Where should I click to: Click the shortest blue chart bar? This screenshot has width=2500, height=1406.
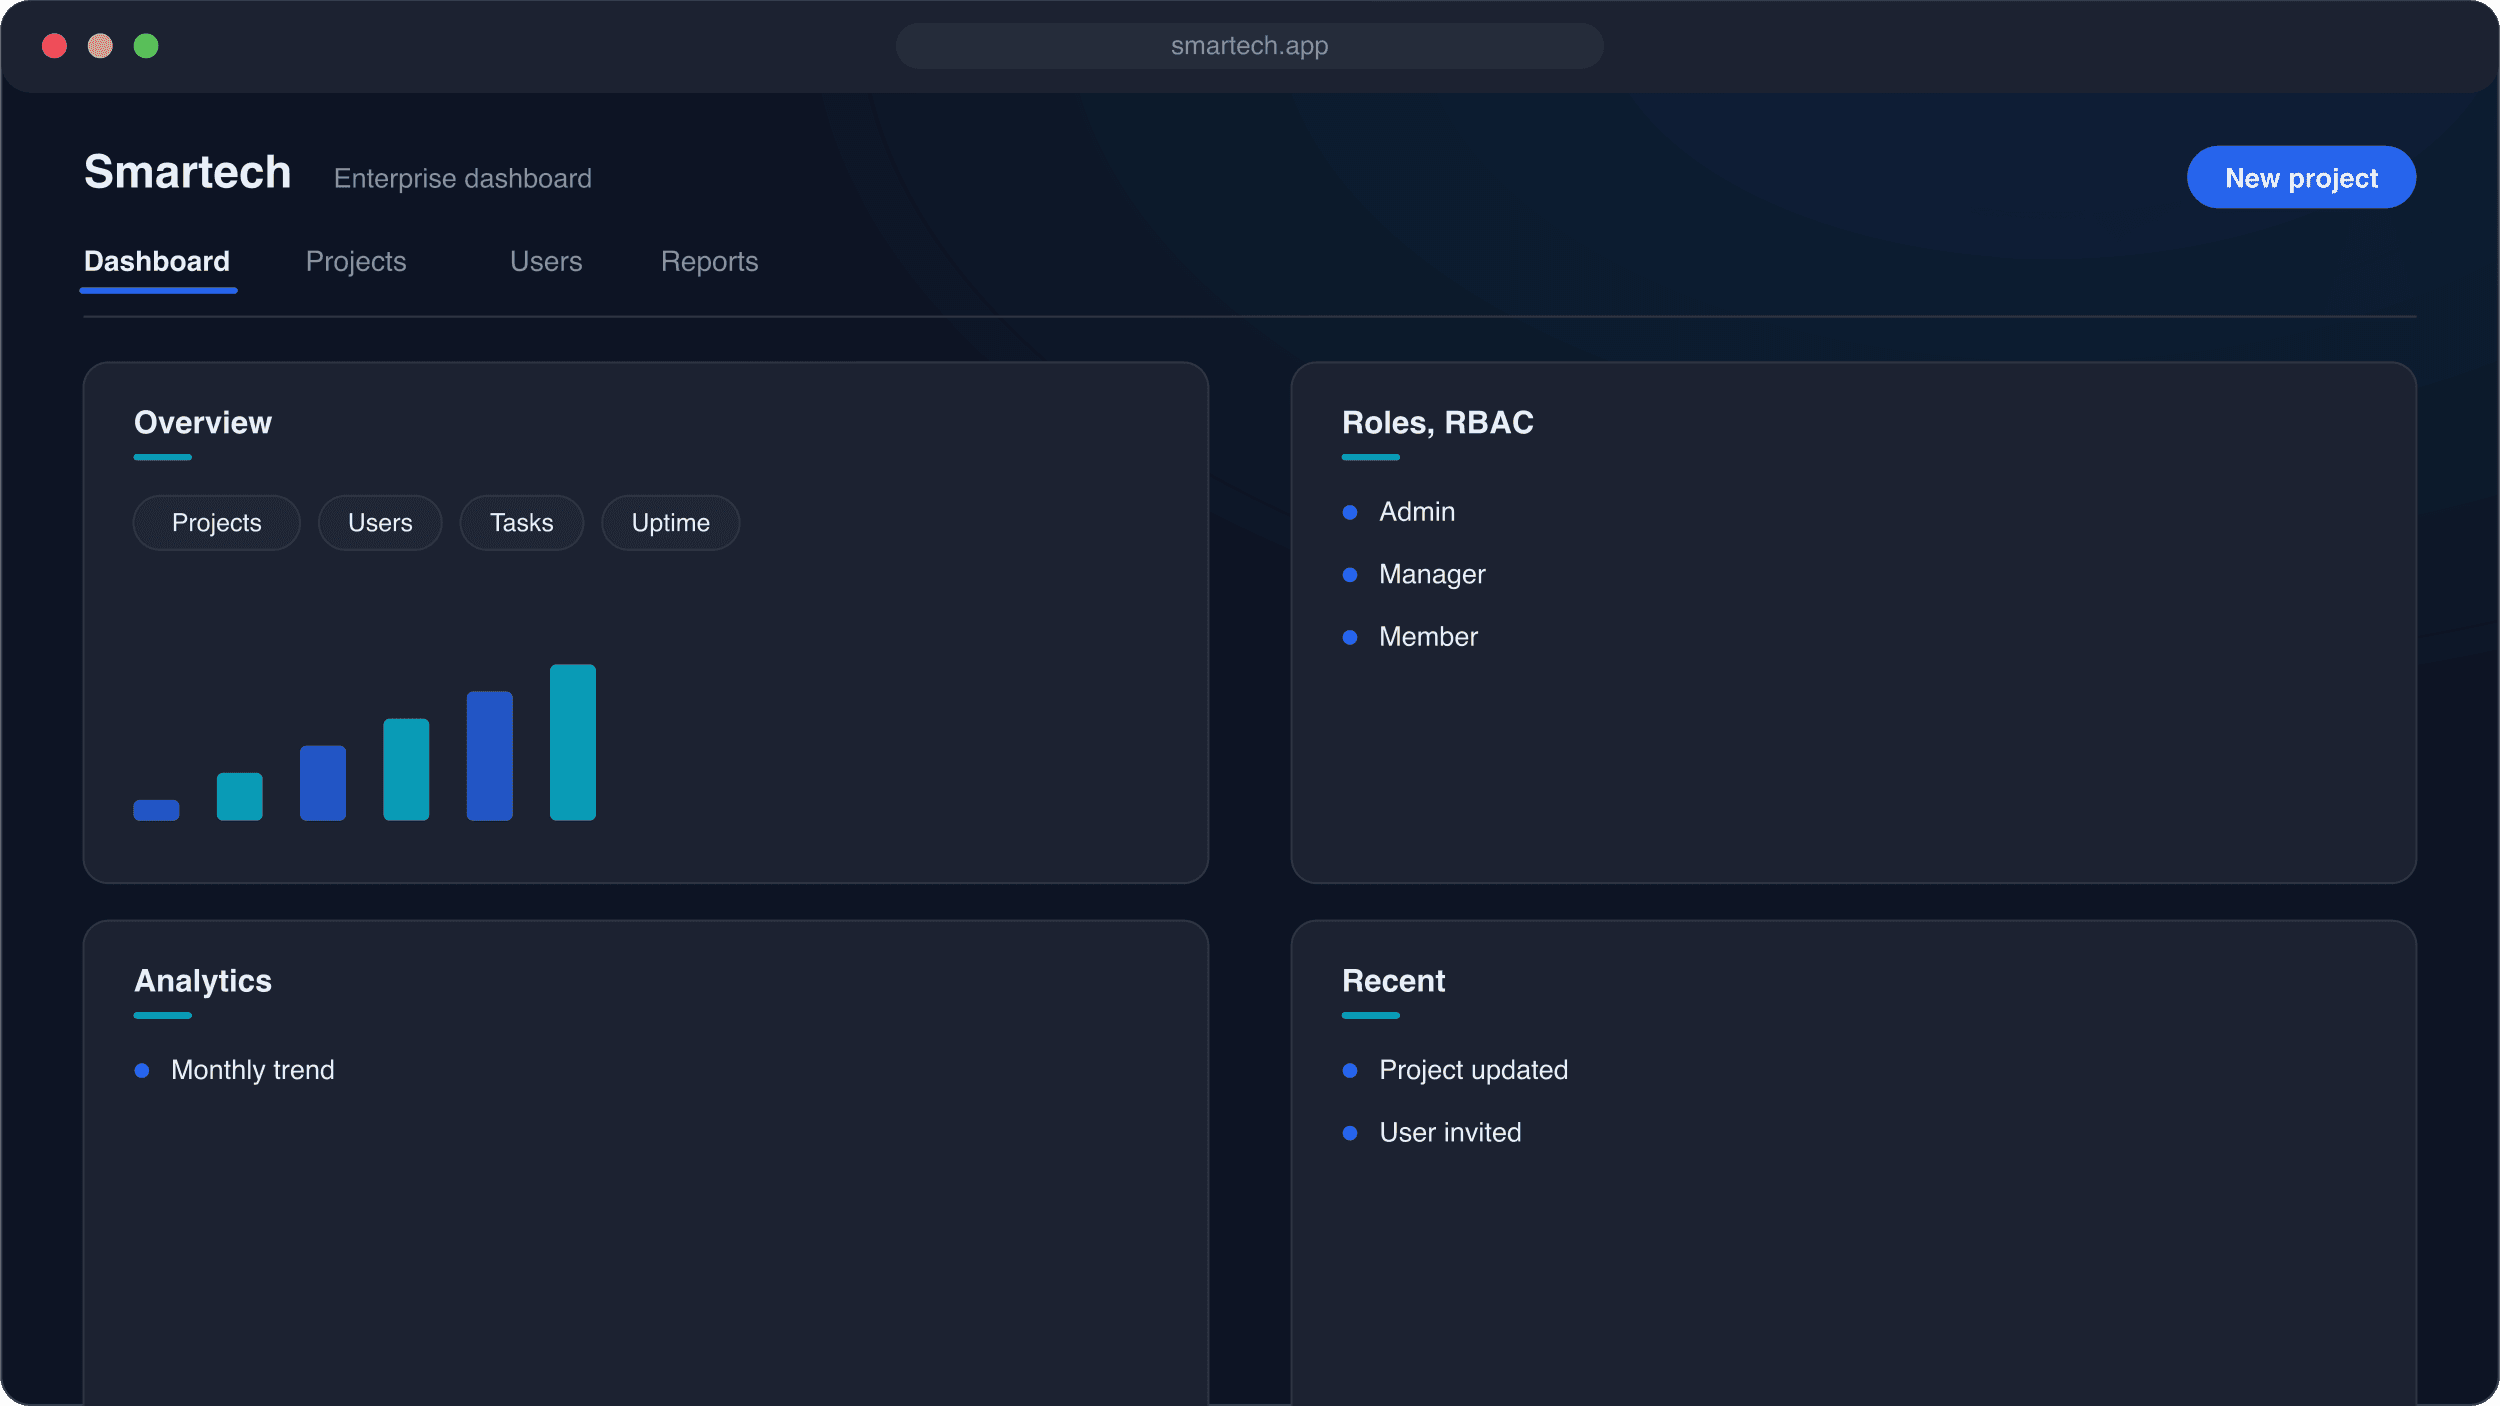click(x=156, y=810)
